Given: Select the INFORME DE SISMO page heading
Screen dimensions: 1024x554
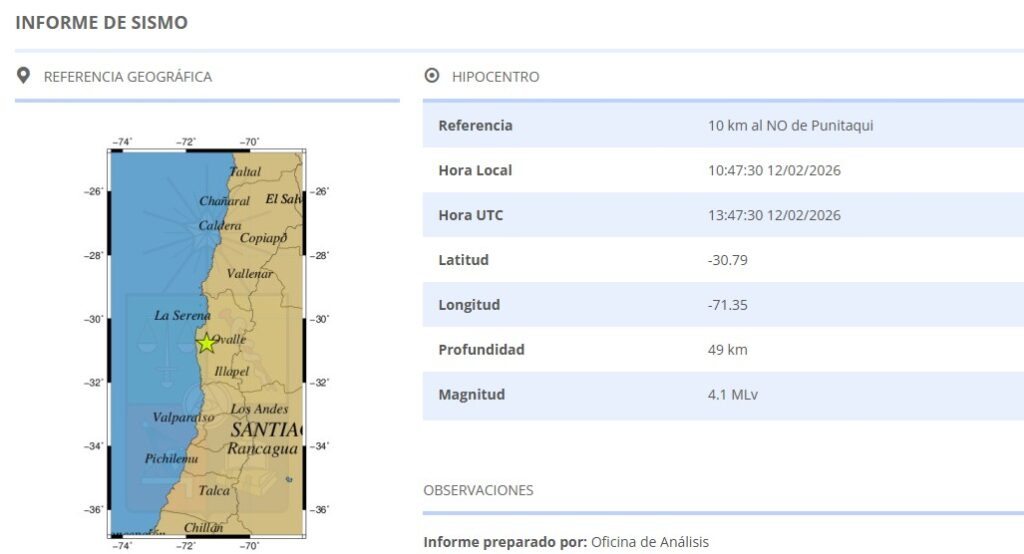Looking at the screenshot, I should tap(101, 22).
